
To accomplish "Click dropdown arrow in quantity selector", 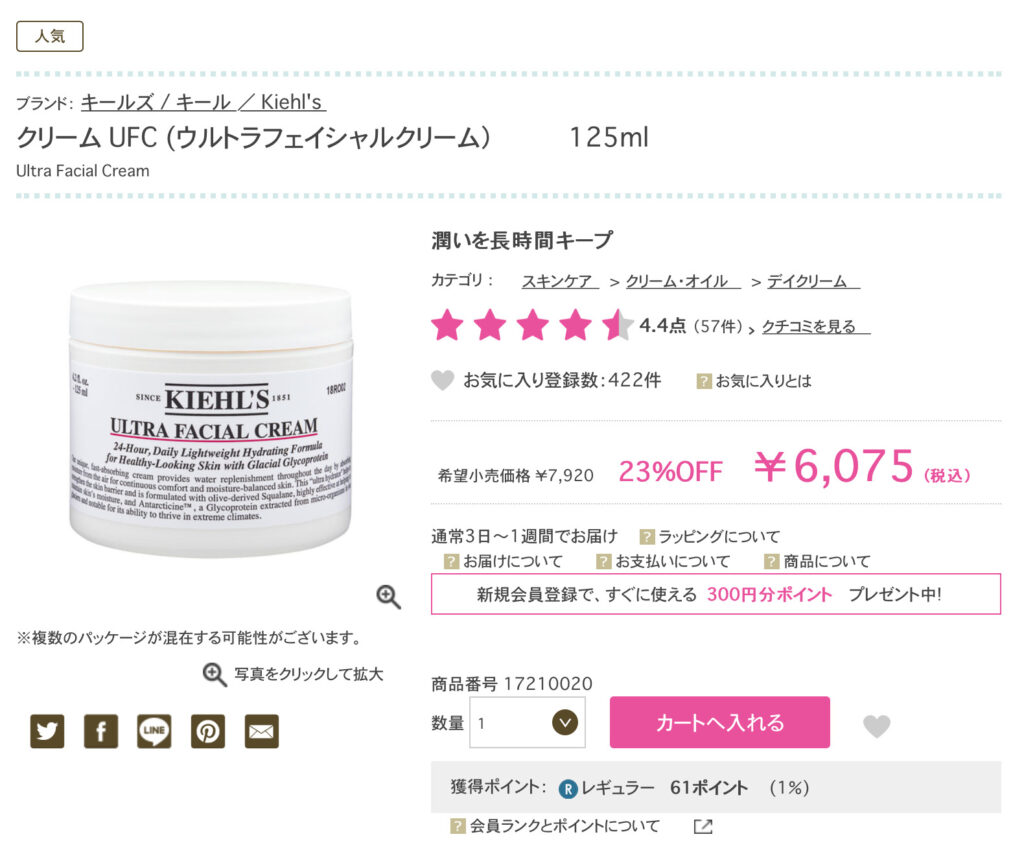I will (565, 723).
